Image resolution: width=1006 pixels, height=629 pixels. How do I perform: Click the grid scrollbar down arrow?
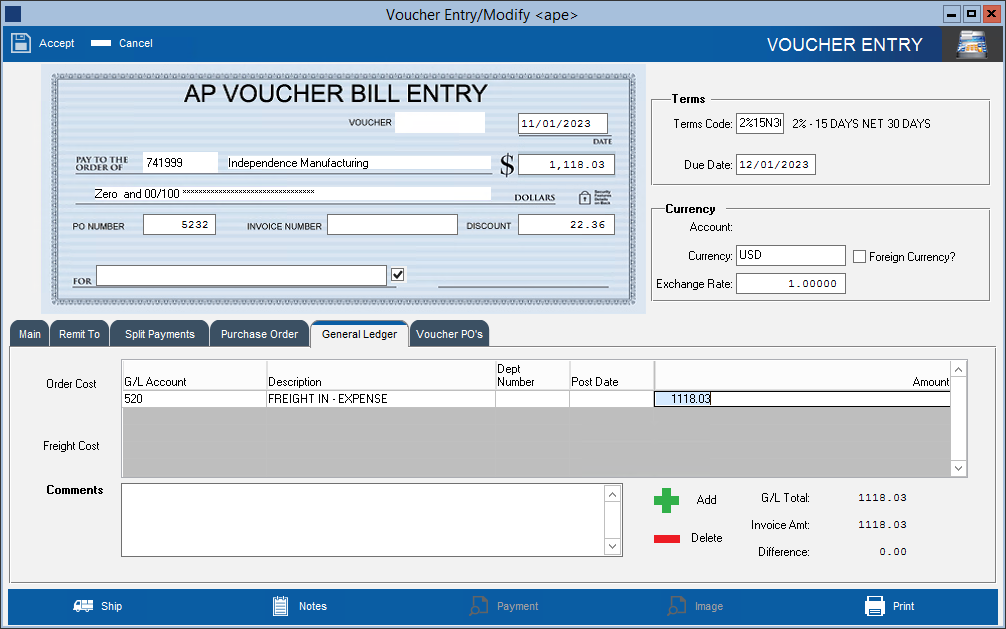pos(957,467)
